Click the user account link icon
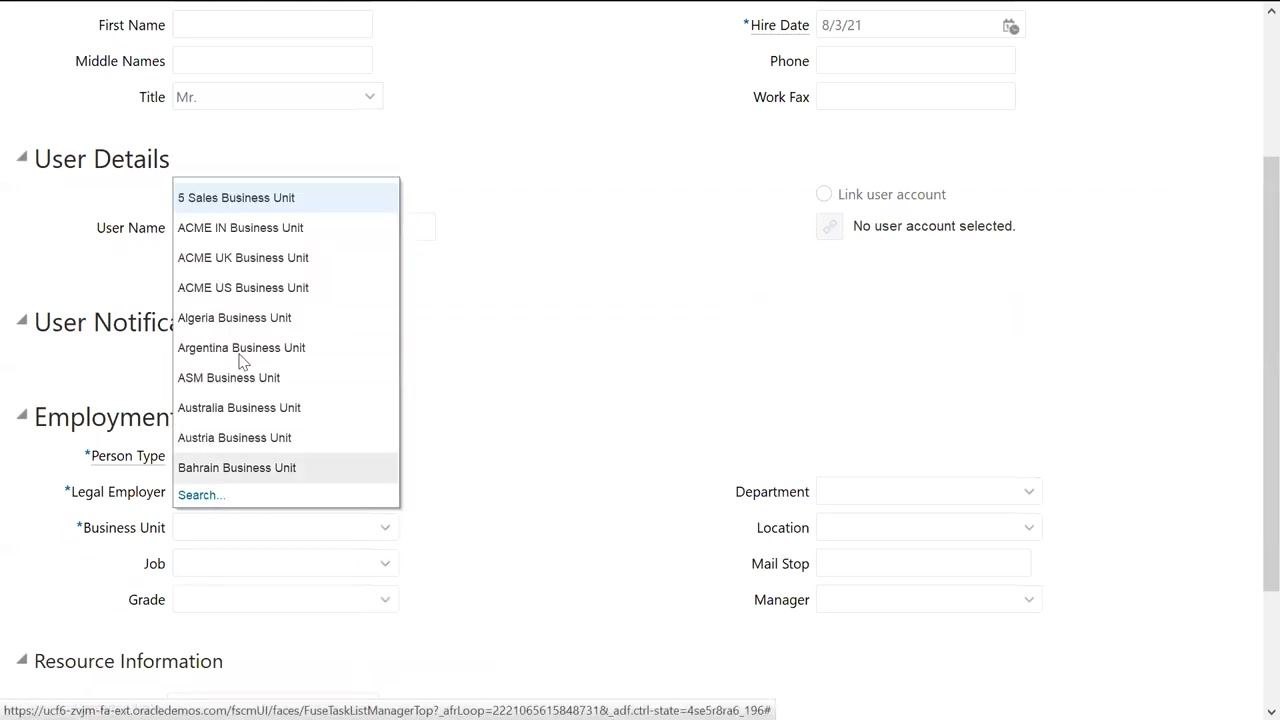This screenshot has height=720, width=1280. tap(830, 227)
